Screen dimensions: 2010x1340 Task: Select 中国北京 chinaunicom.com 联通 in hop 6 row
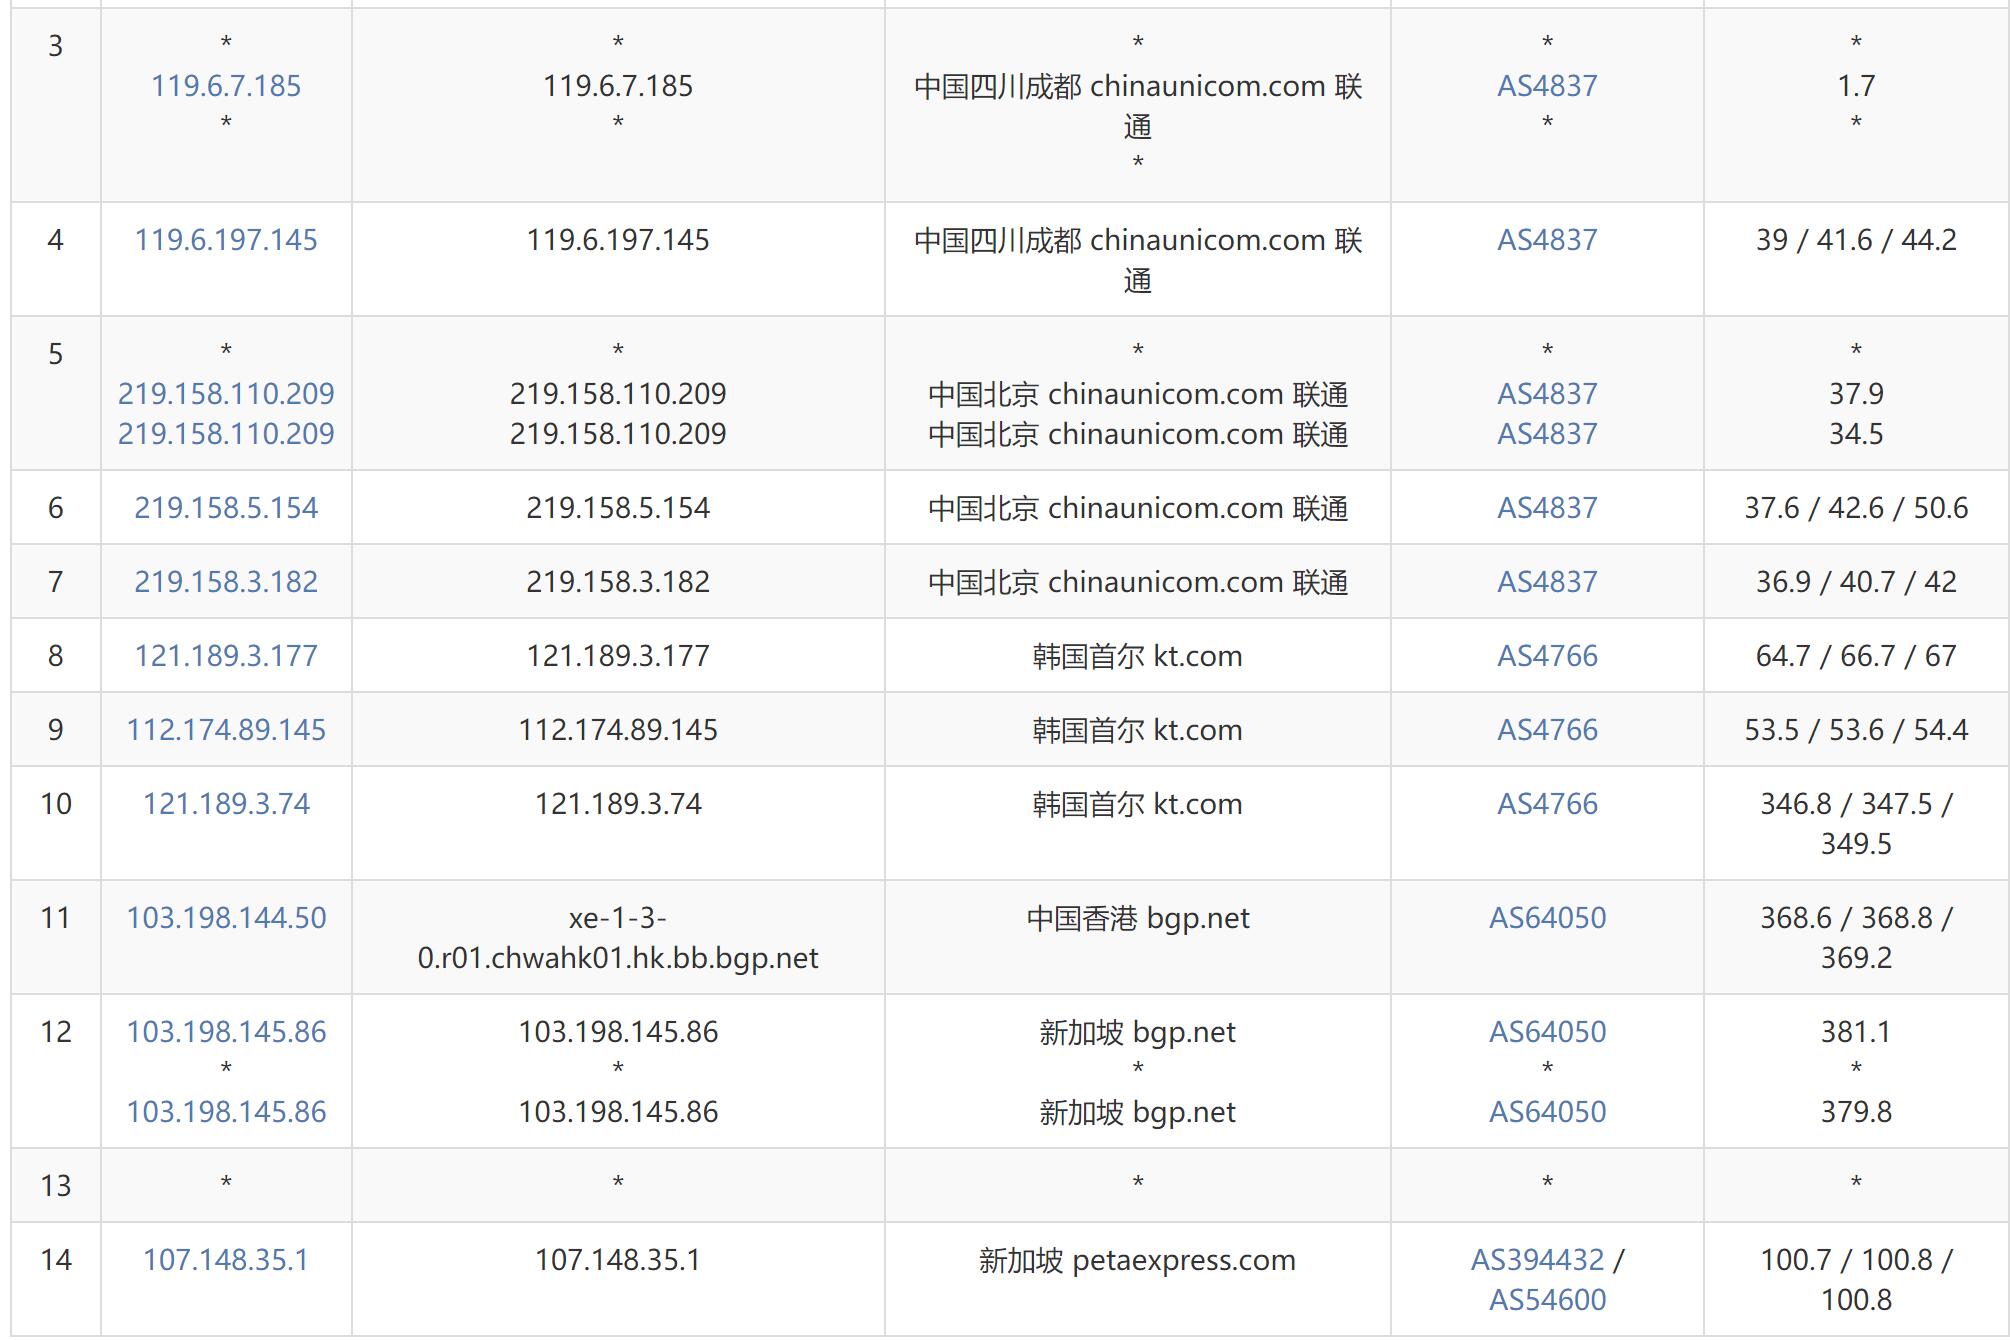pos(1138,508)
